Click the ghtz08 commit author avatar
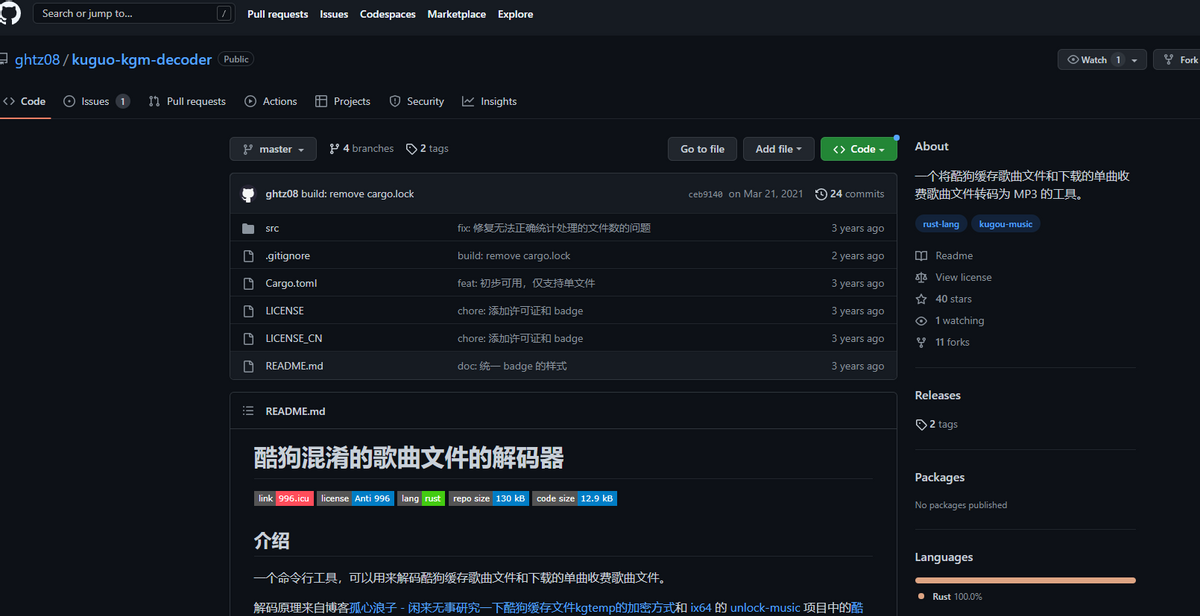The height and width of the screenshot is (616, 1200). click(x=249, y=194)
